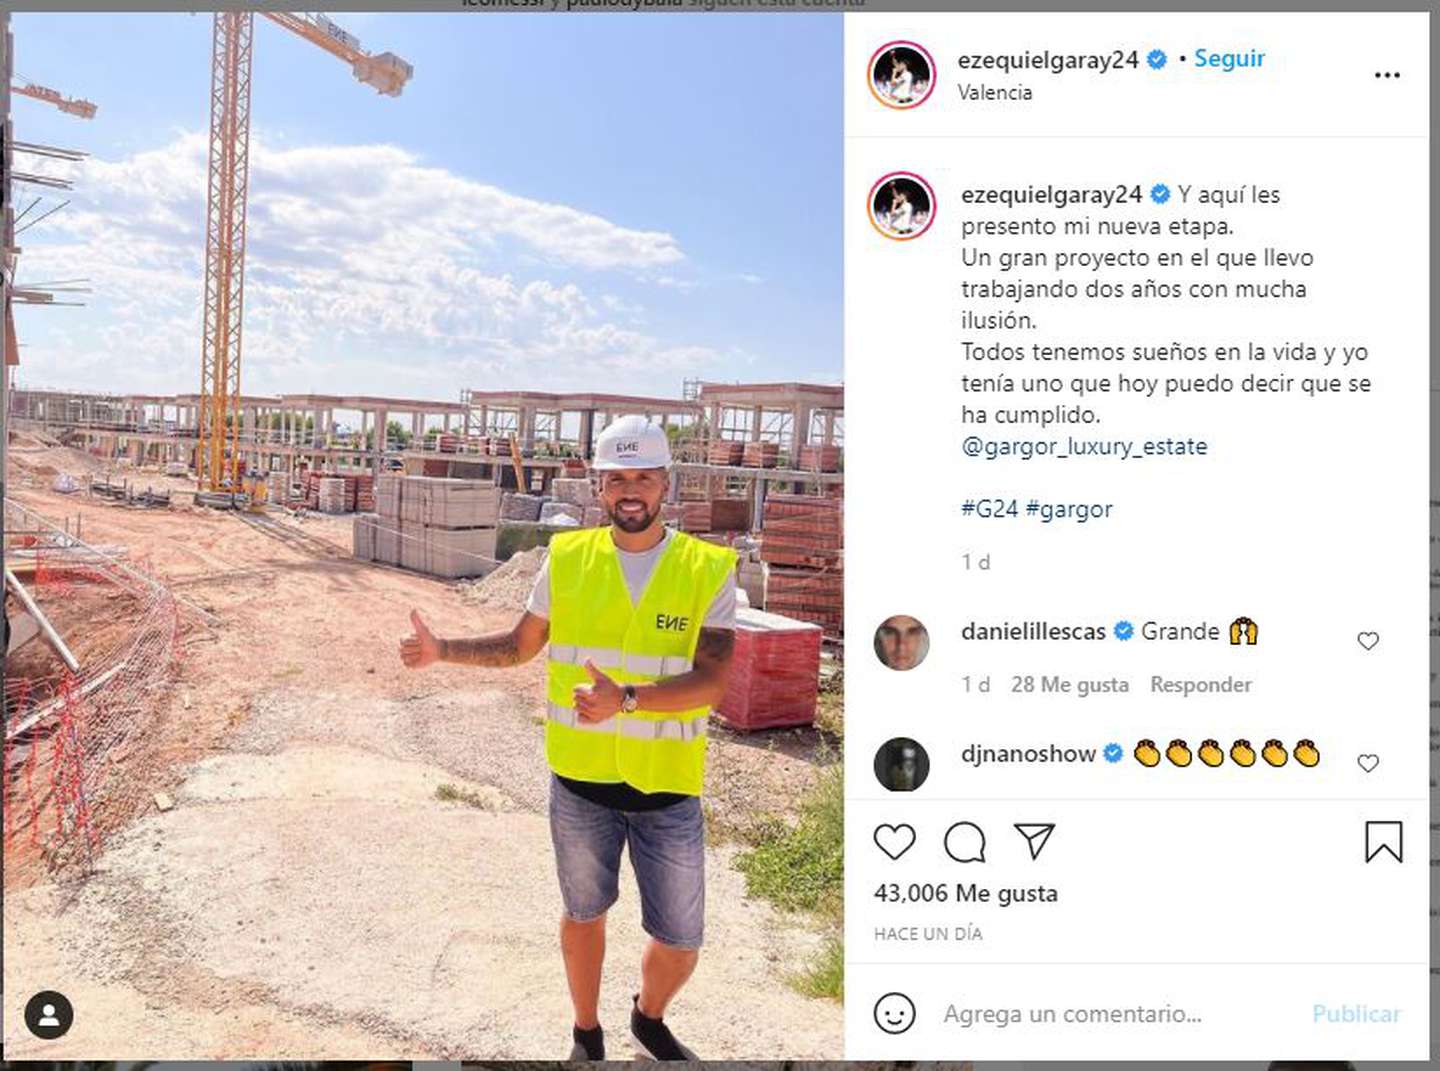Like the post with heart icon
The image size is (1440, 1071).
point(894,842)
